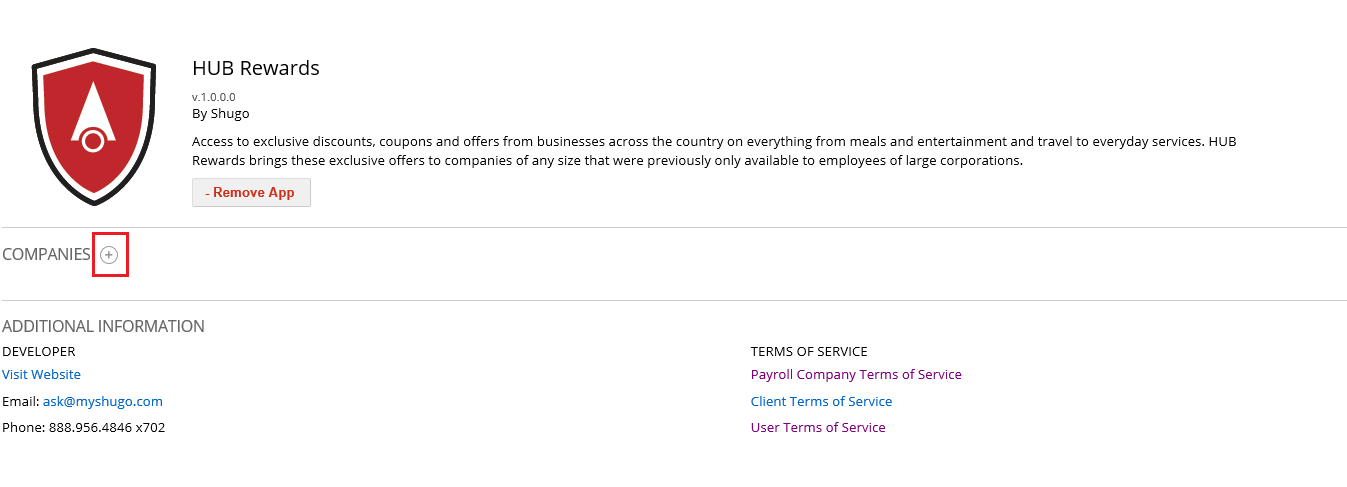Viewport: 1347px width, 487px height.
Task: Click the Email: label text
Action: 21,401
